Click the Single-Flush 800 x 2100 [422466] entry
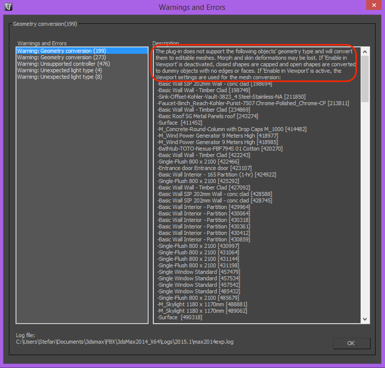This screenshot has height=368, width=385. click(x=198, y=162)
